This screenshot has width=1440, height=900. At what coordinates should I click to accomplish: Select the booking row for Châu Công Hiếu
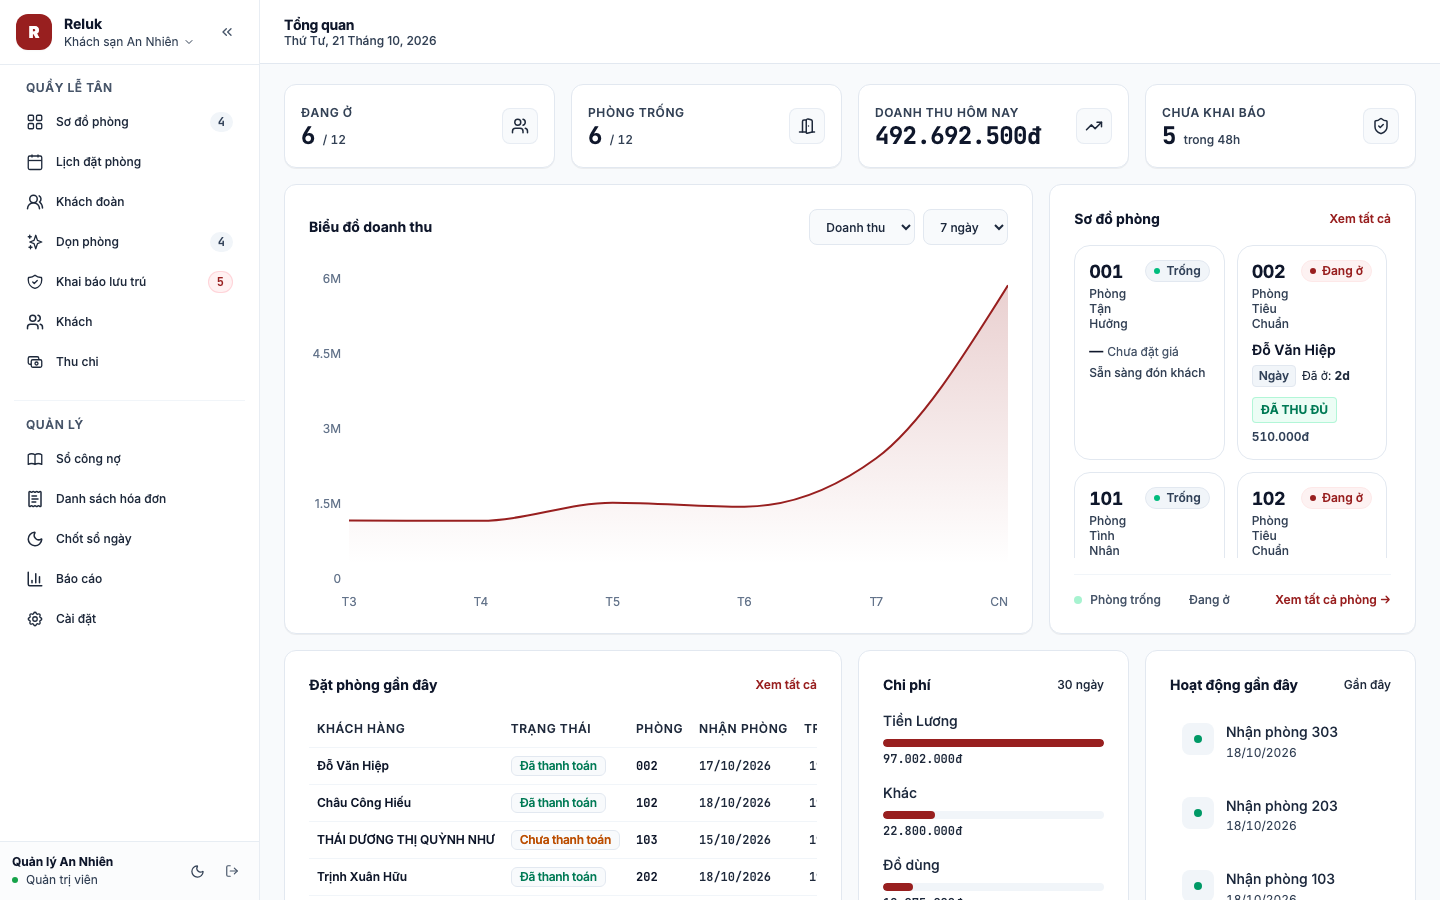pos(563,803)
